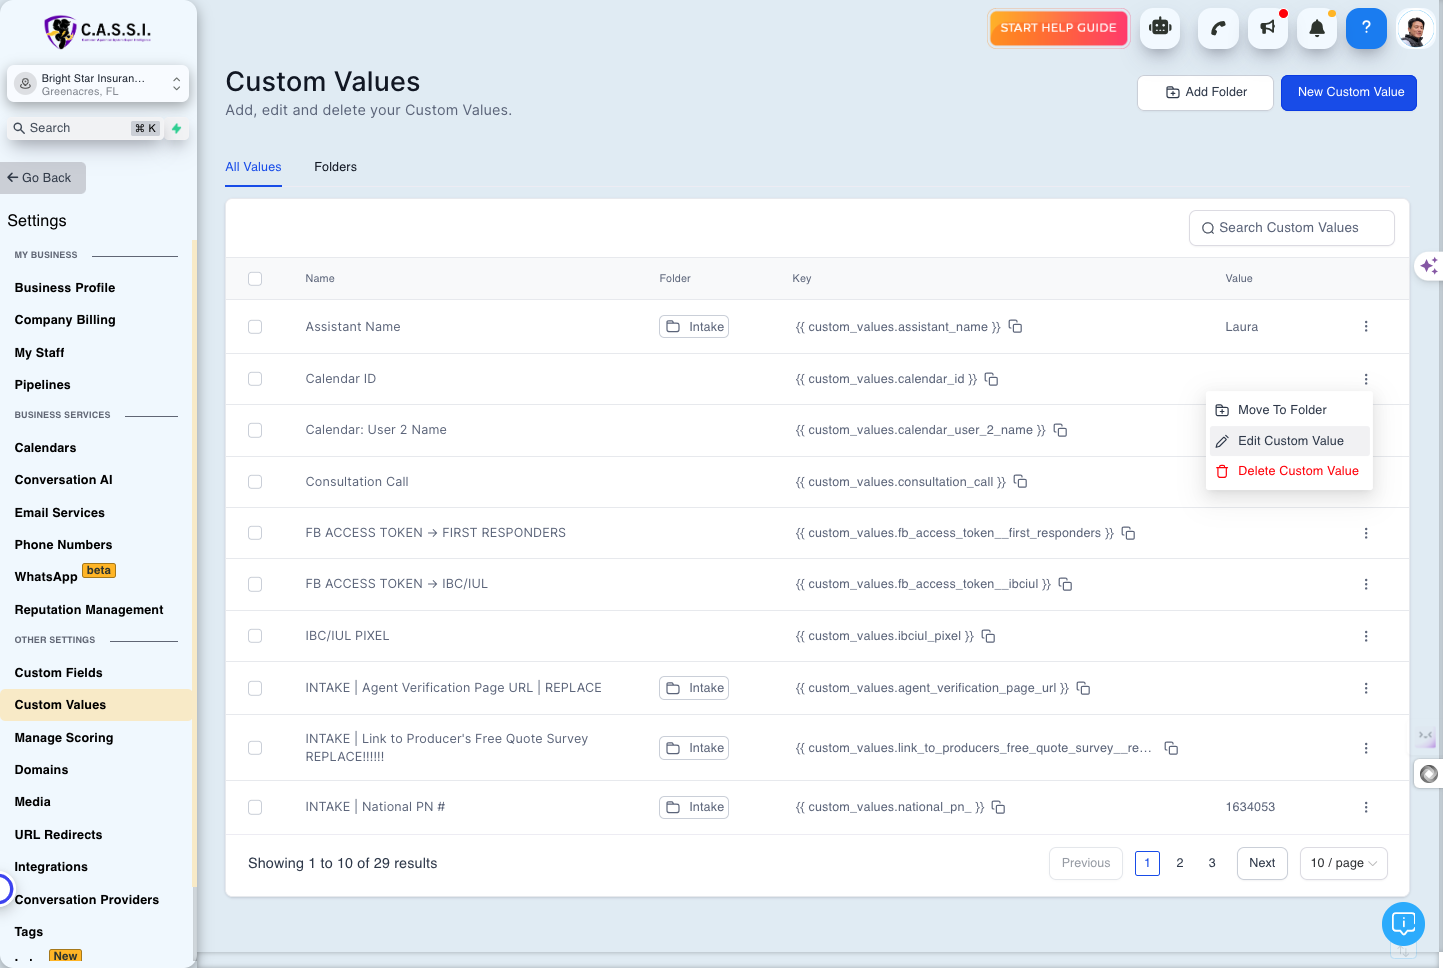Go to the Next results page
The image size is (1443, 968).
point(1262,863)
